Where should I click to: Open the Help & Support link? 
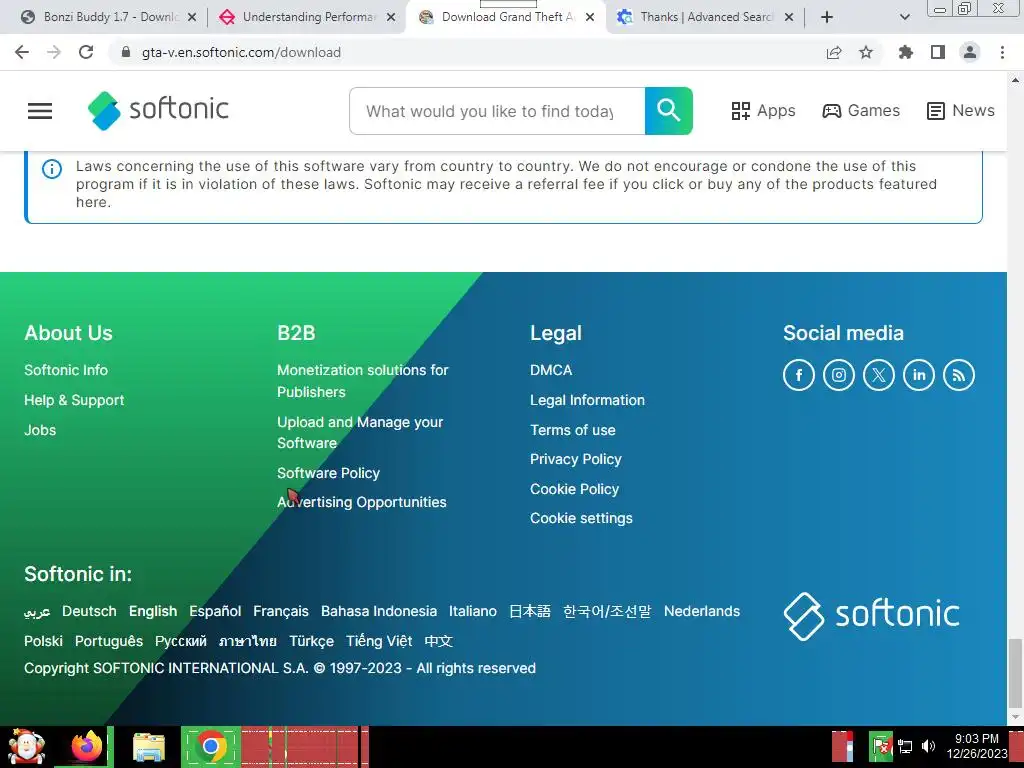click(x=74, y=400)
